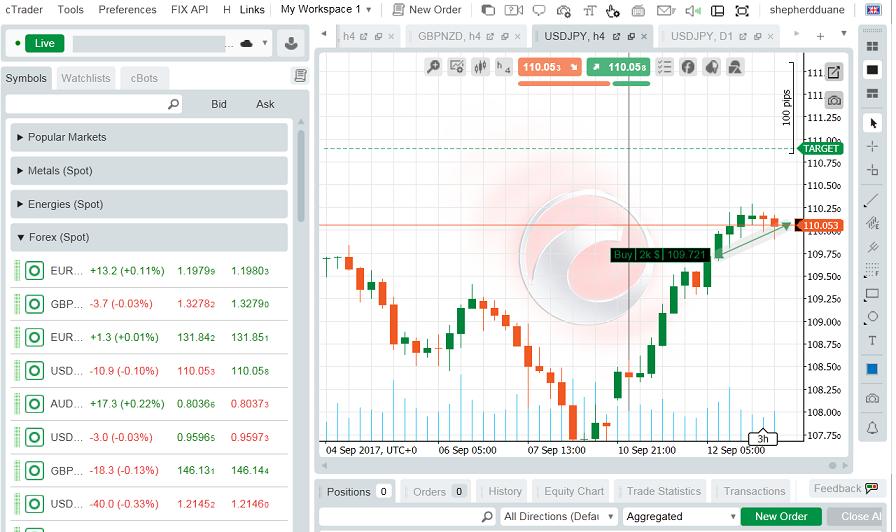Open My Workspace 1 dropdown

click(326, 9)
